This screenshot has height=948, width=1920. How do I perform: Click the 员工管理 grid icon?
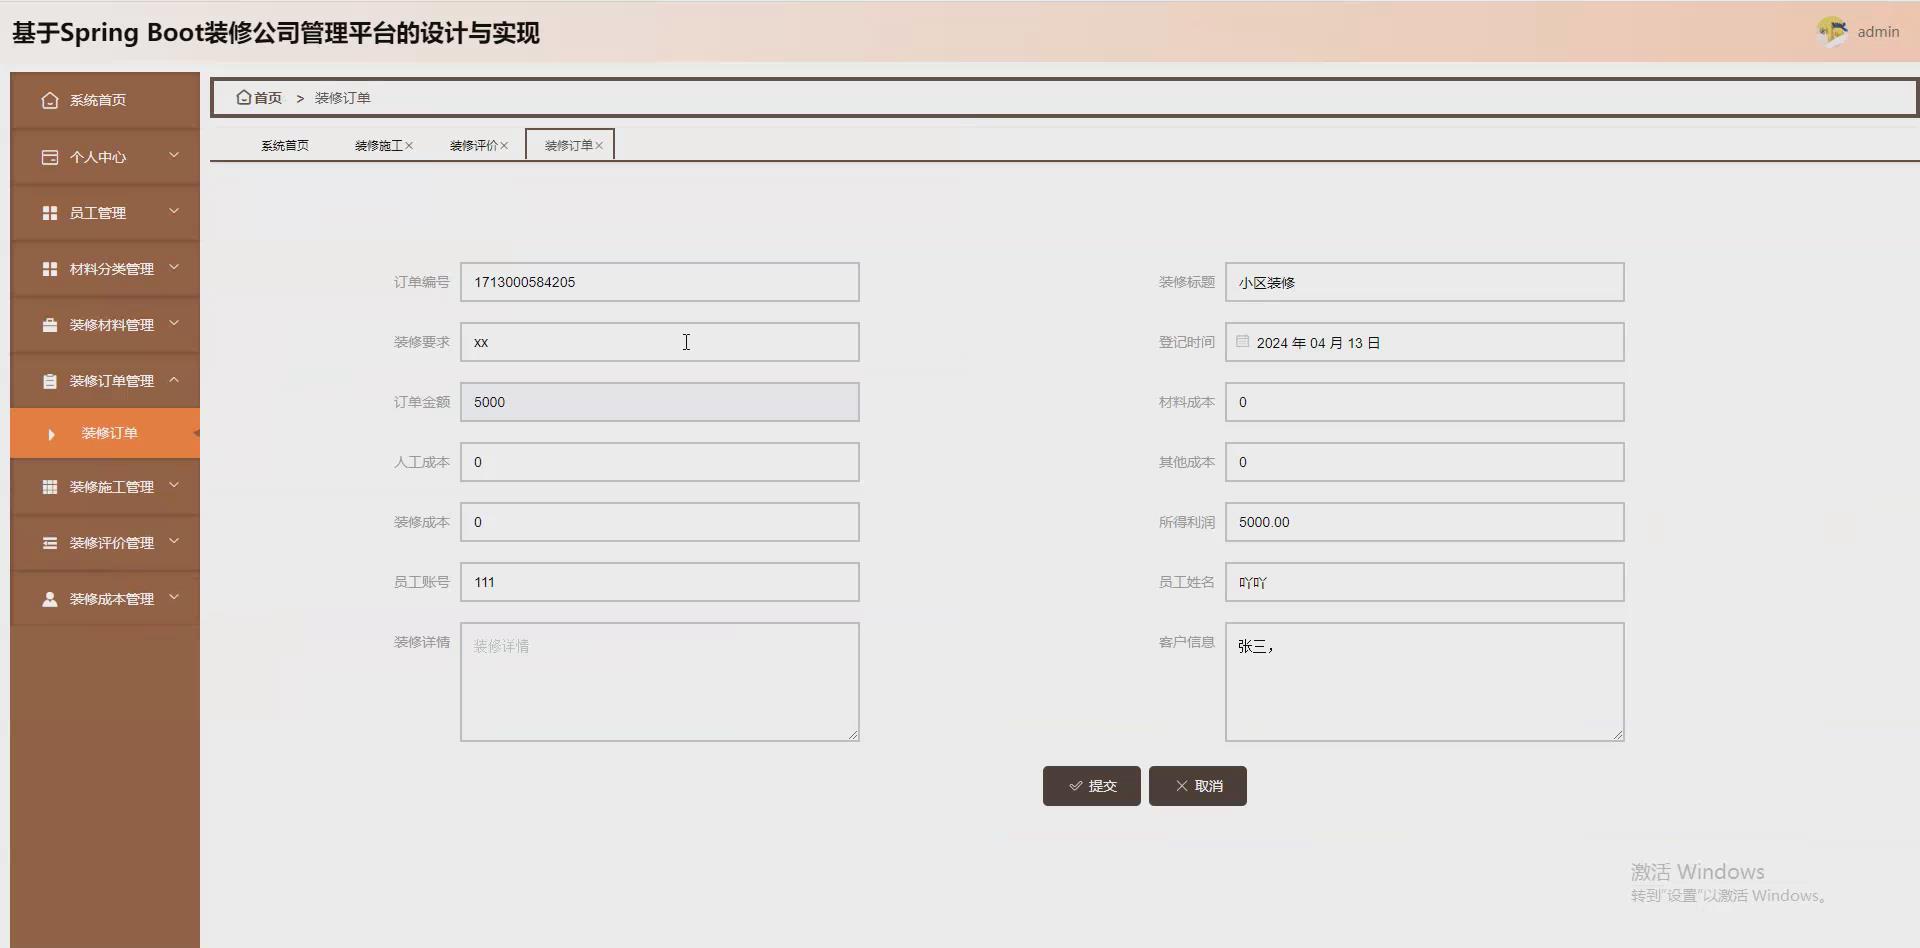pos(50,213)
